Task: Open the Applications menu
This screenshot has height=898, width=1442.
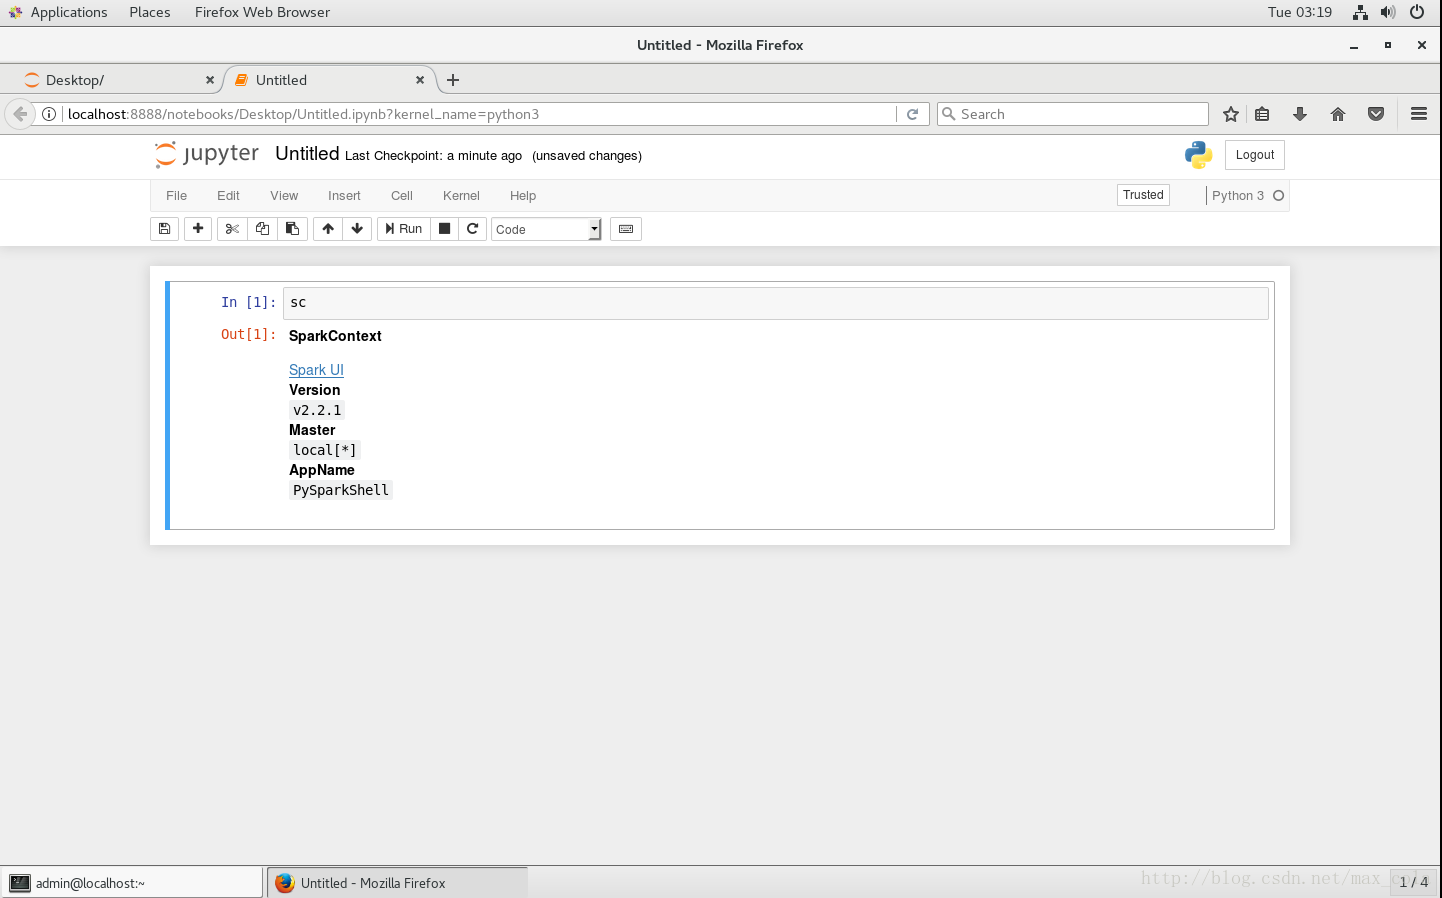Action: pyautogui.click(x=58, y=12)
